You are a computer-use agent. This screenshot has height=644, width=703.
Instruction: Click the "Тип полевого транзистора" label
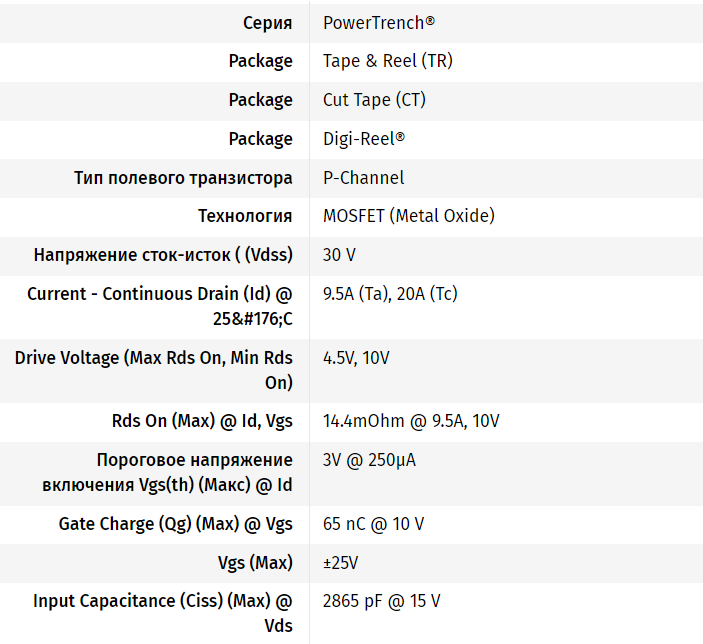183,178
